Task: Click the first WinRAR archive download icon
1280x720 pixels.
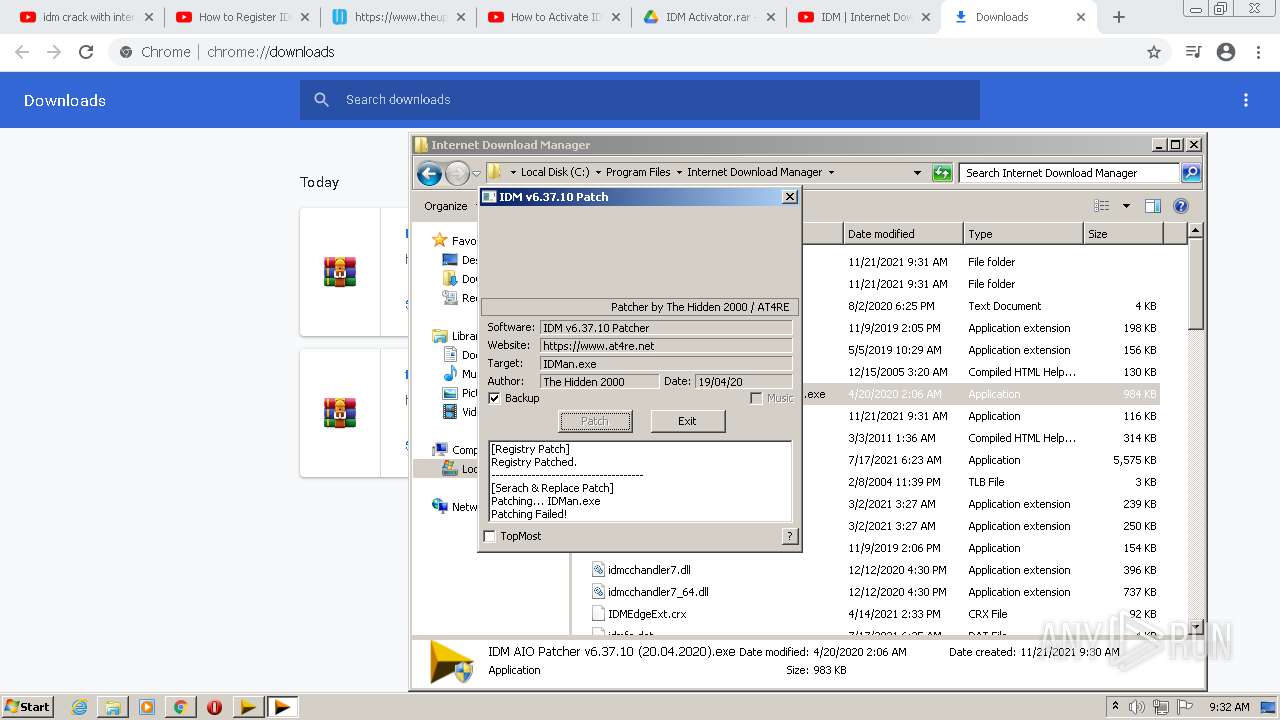Action: tap(340, 271)
